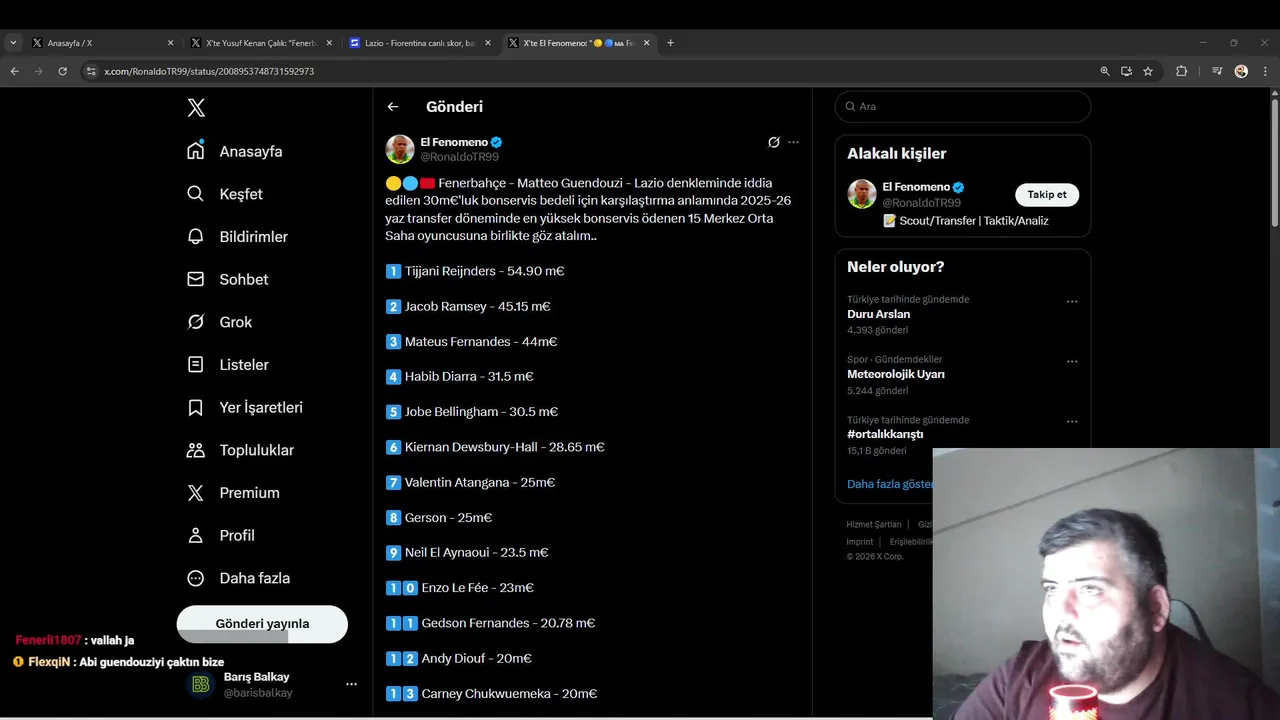Open Chrome profile avatar
The height and width of the screenshot is (720, 1280).
[1241, 71]
